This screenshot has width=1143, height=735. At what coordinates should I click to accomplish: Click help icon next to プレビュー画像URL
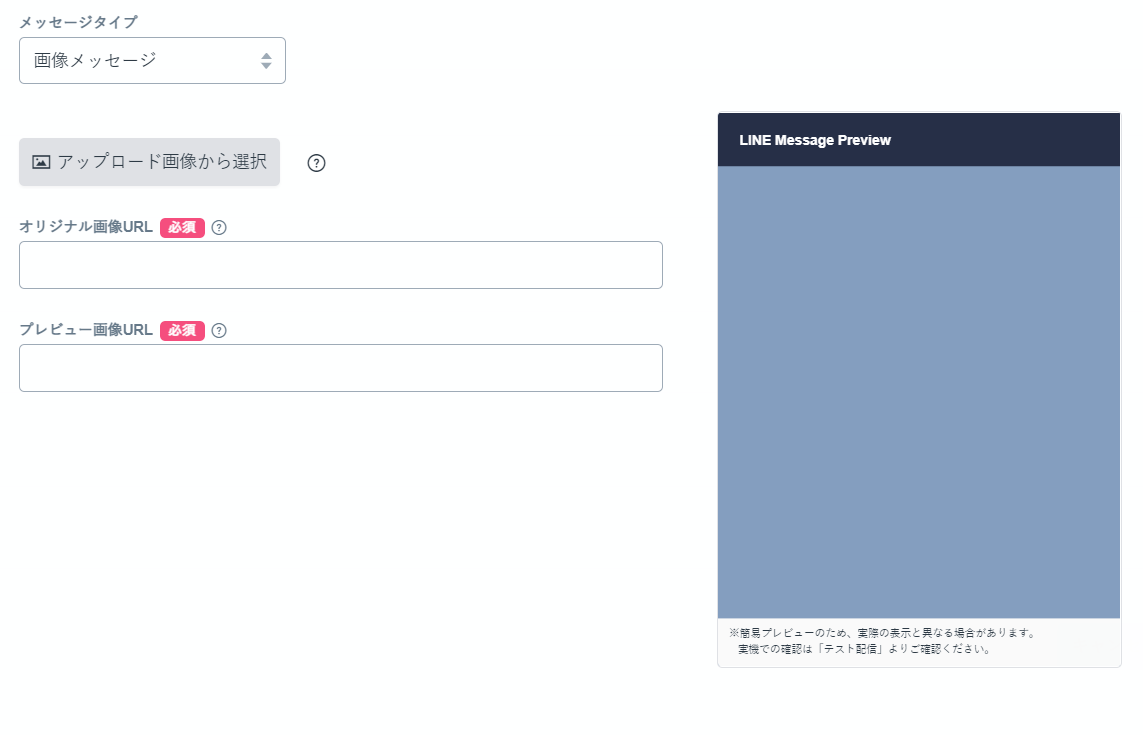(219, 330)
